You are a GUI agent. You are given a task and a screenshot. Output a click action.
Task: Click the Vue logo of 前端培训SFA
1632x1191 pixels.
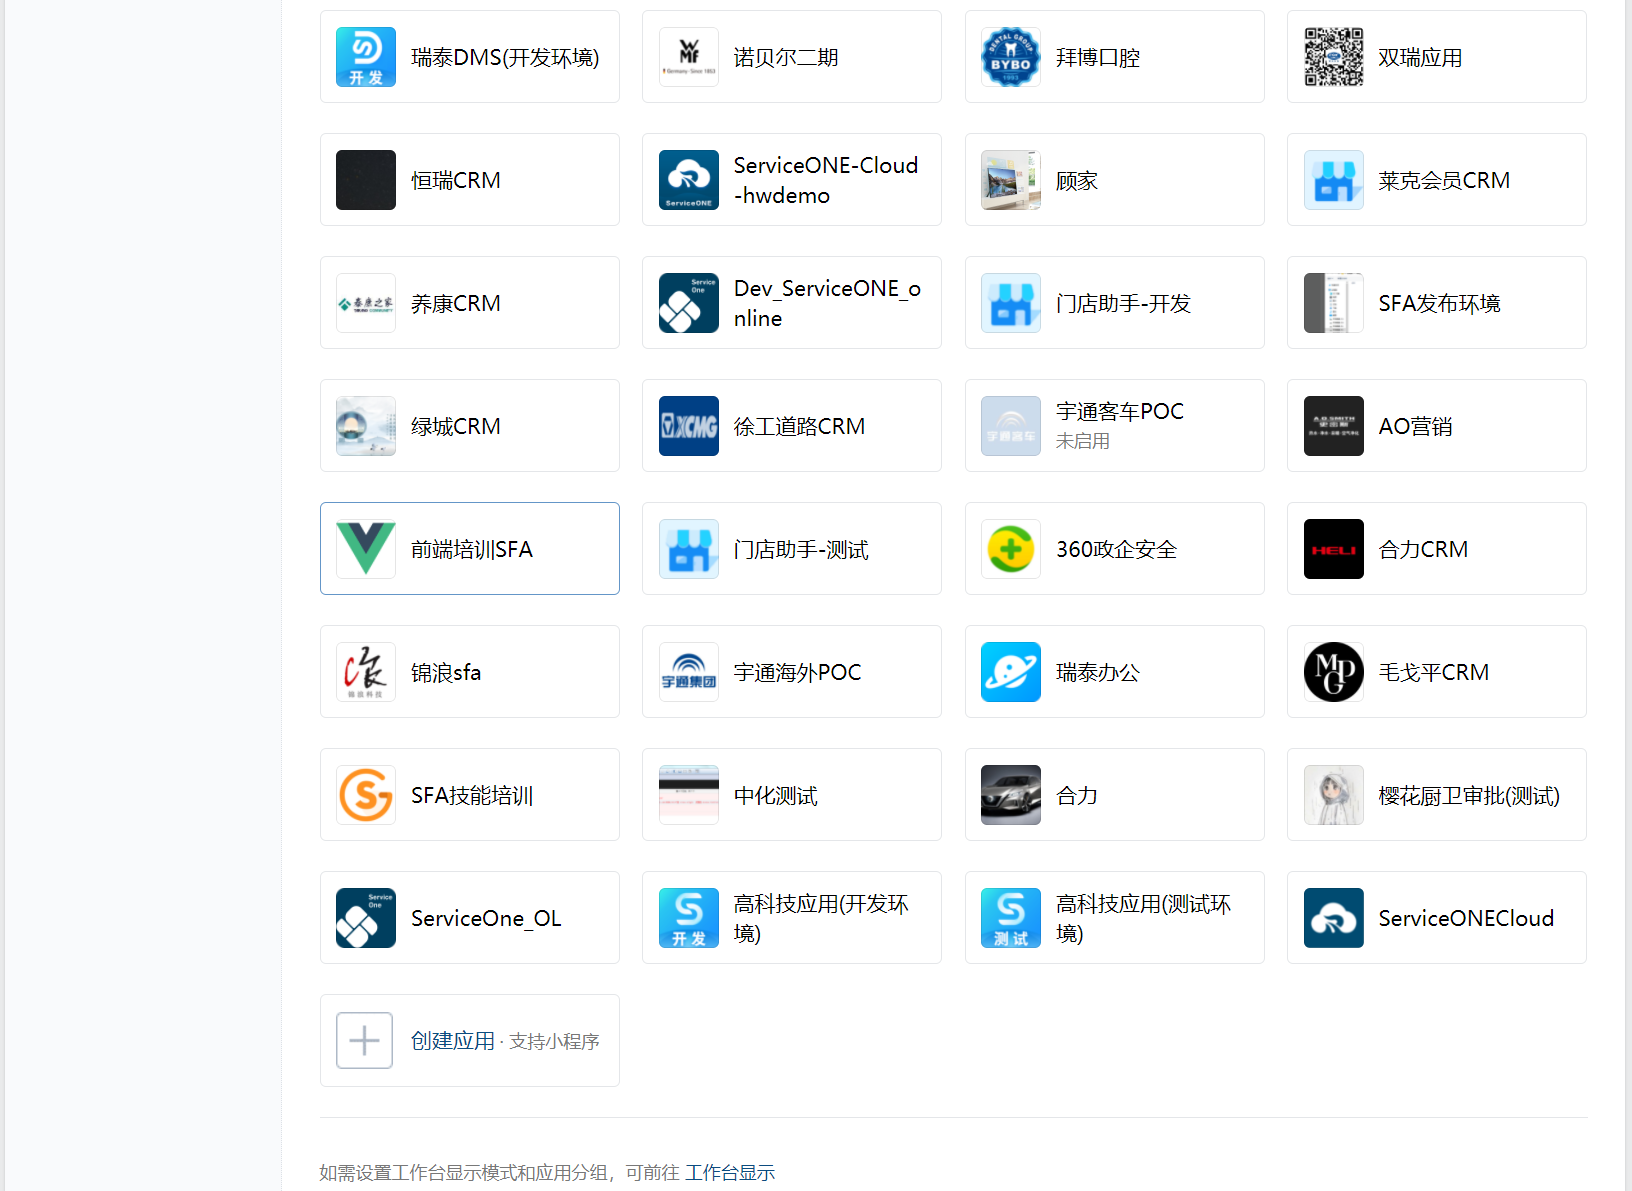pyautogui.click(x=366, y=549)
